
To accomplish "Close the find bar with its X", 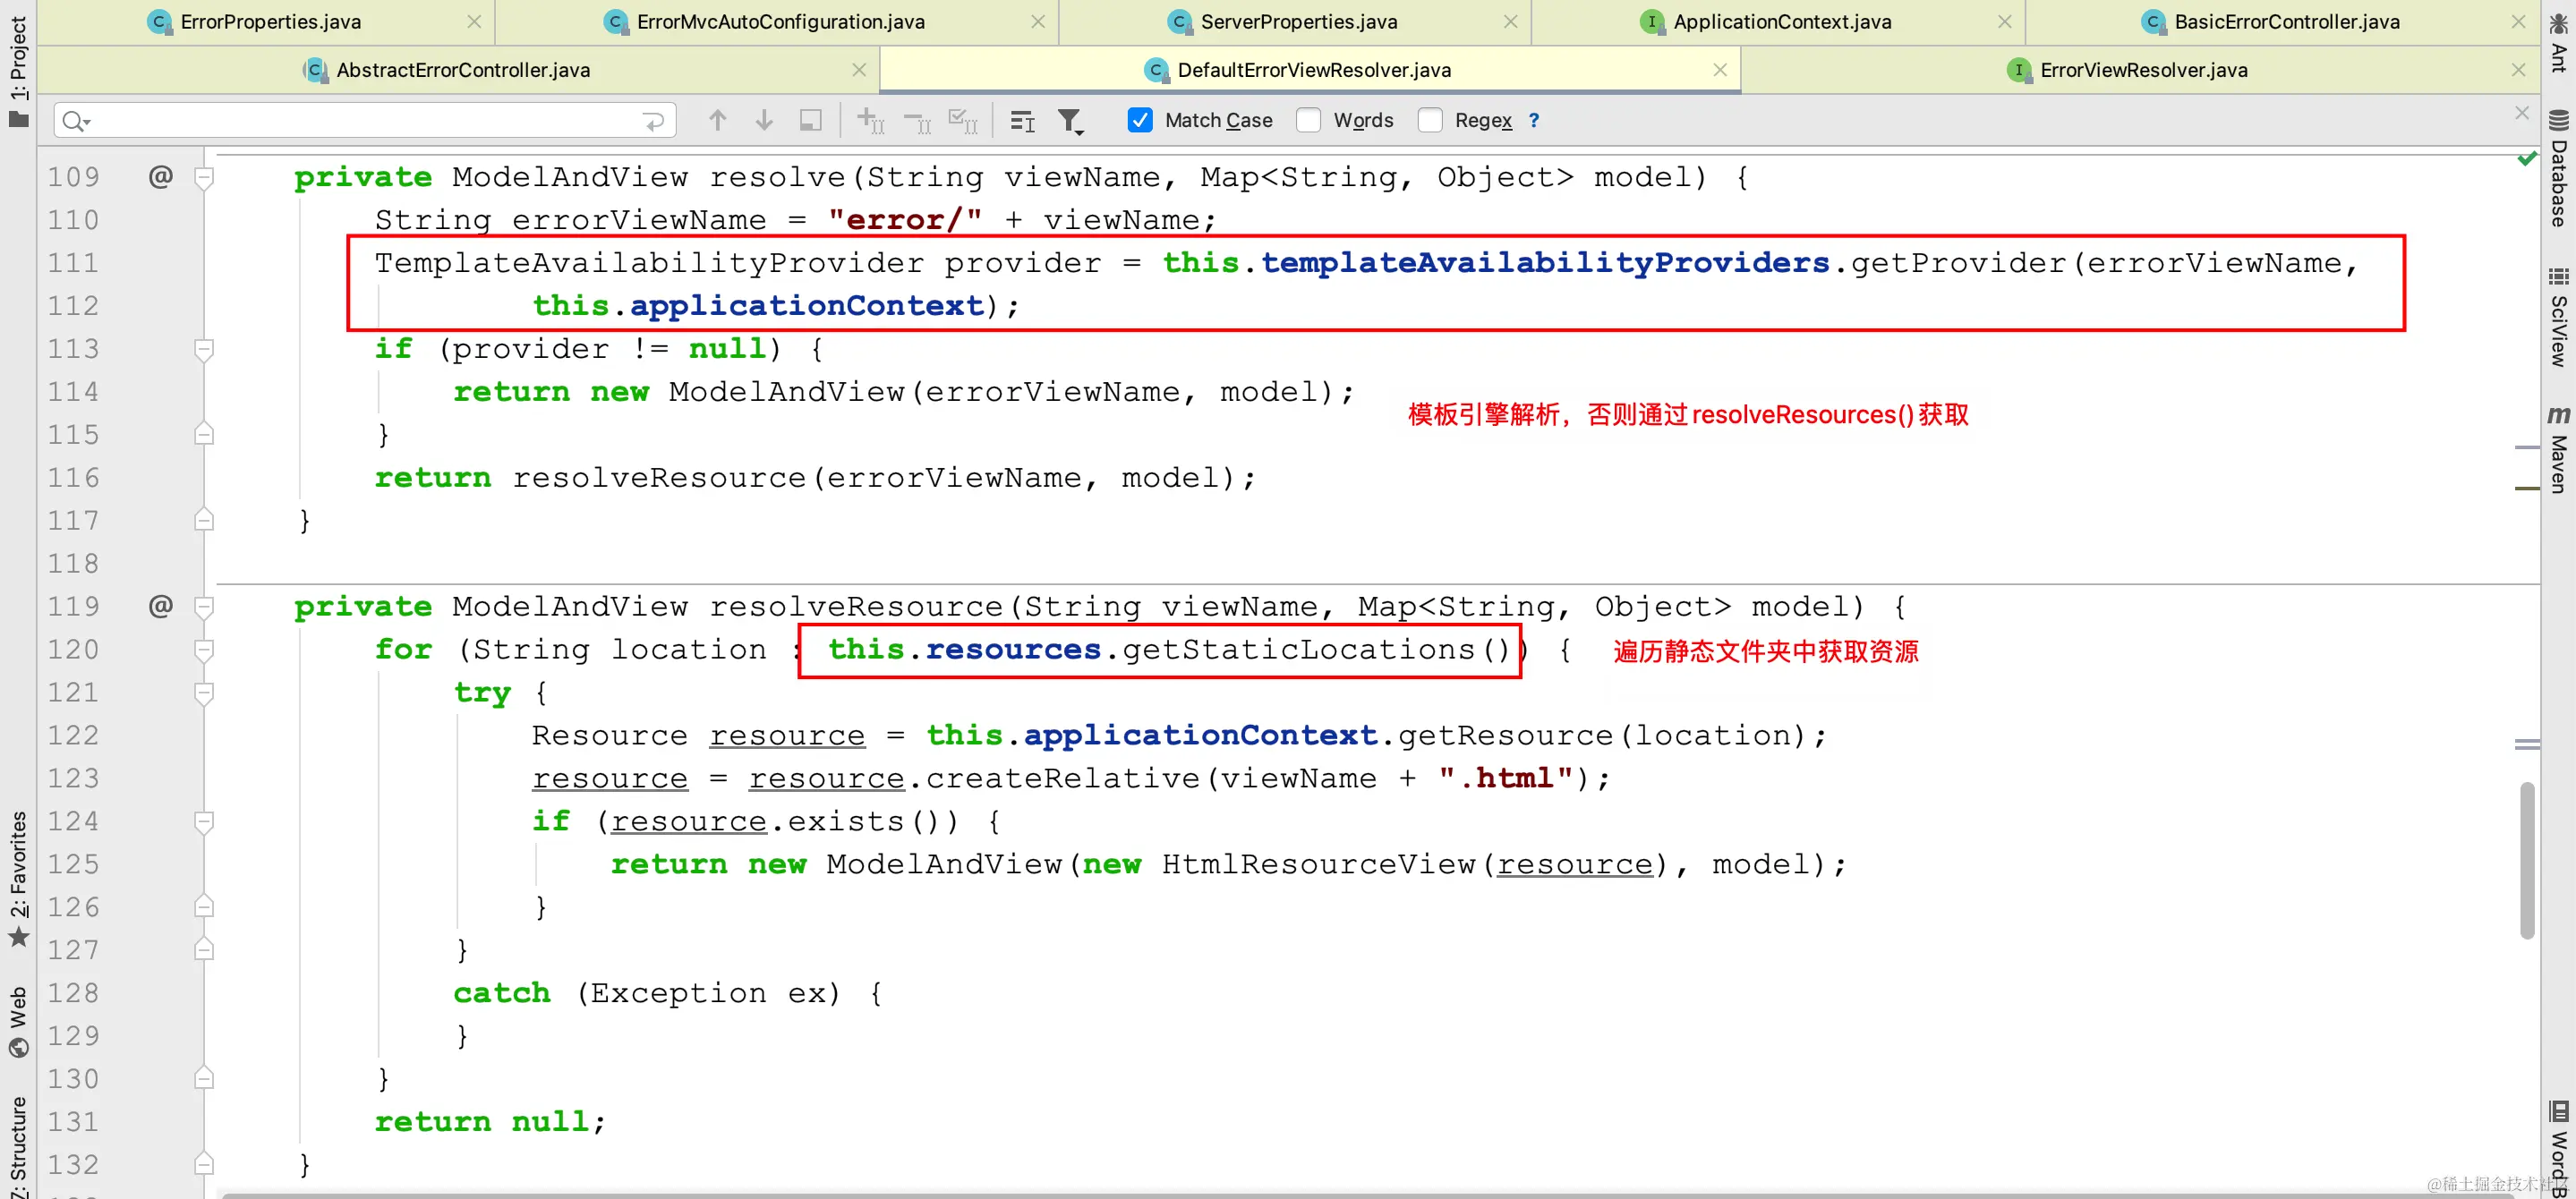I will (2522, 113).
